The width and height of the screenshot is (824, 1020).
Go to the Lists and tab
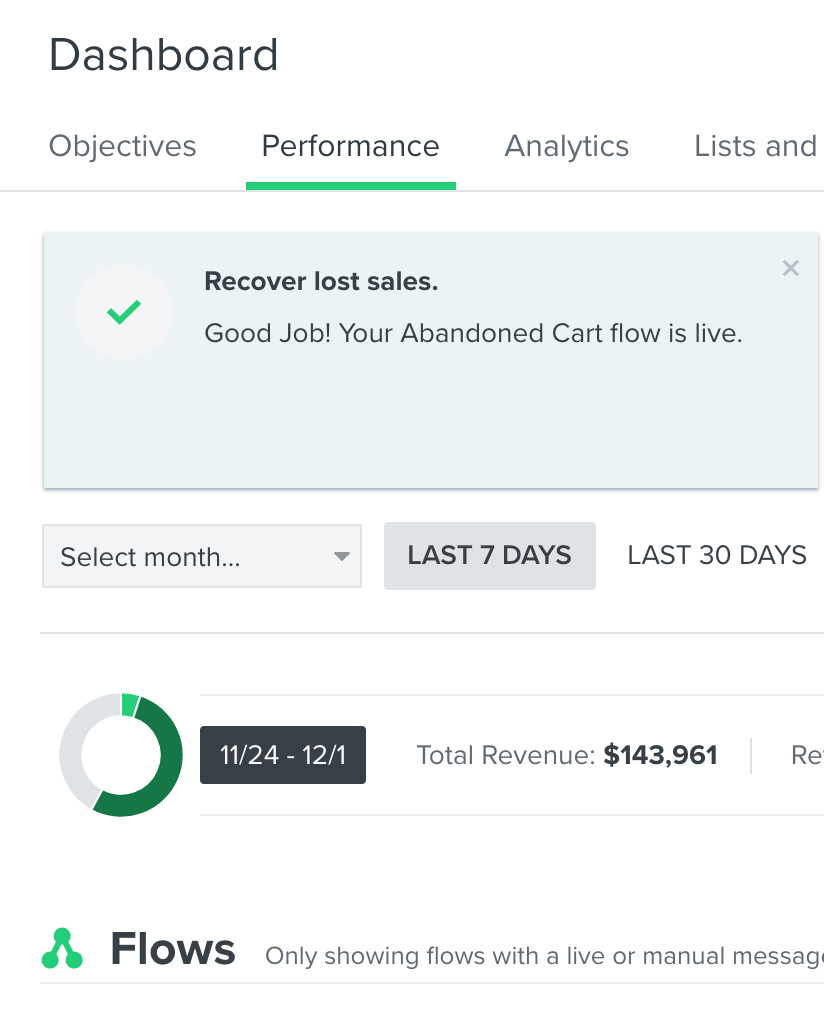(x=755, y=146)
